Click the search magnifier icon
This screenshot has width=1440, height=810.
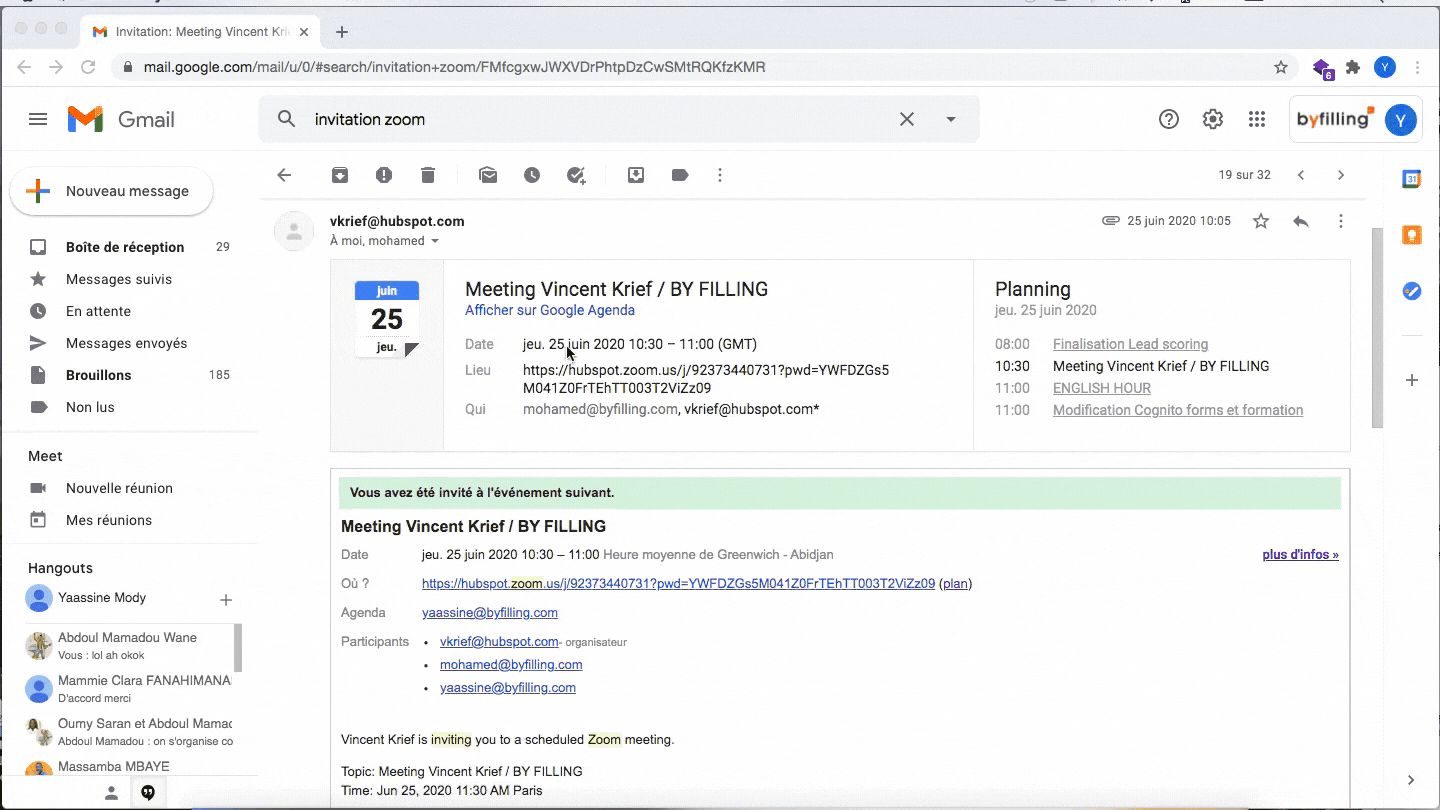tap(286, 119)
